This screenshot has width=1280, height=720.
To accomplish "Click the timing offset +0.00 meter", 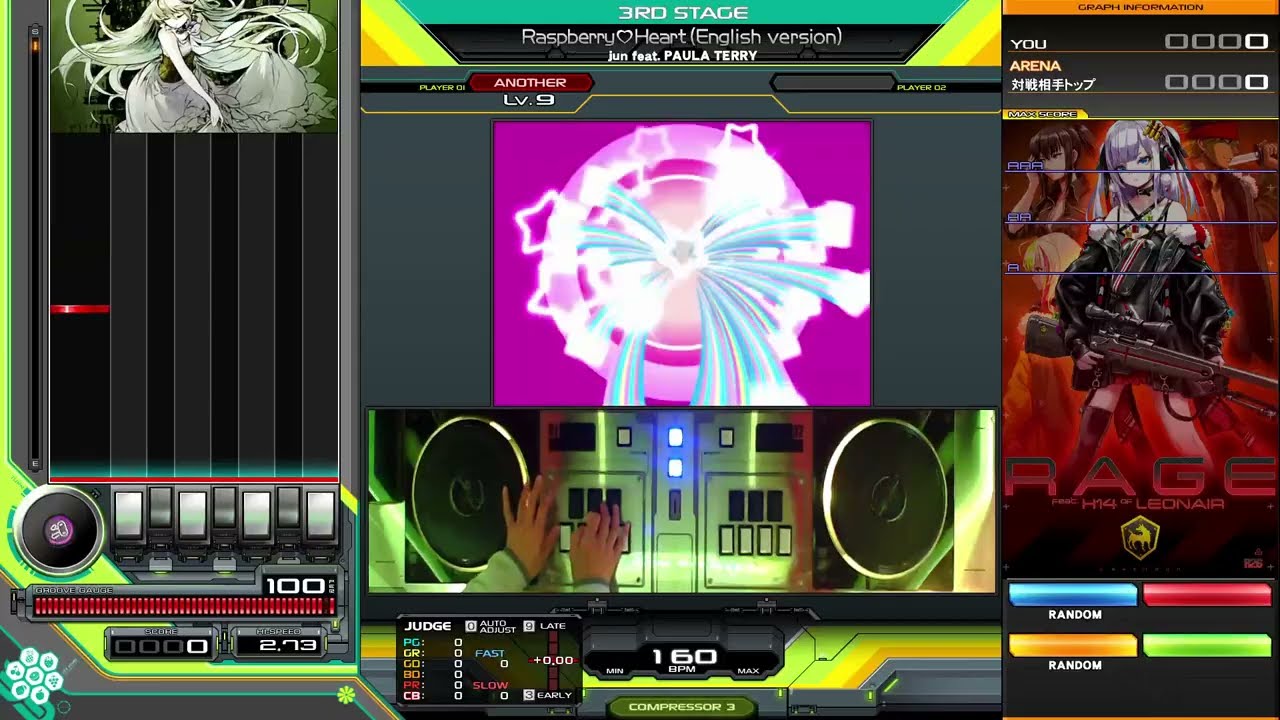I will (x=552, y=660).
